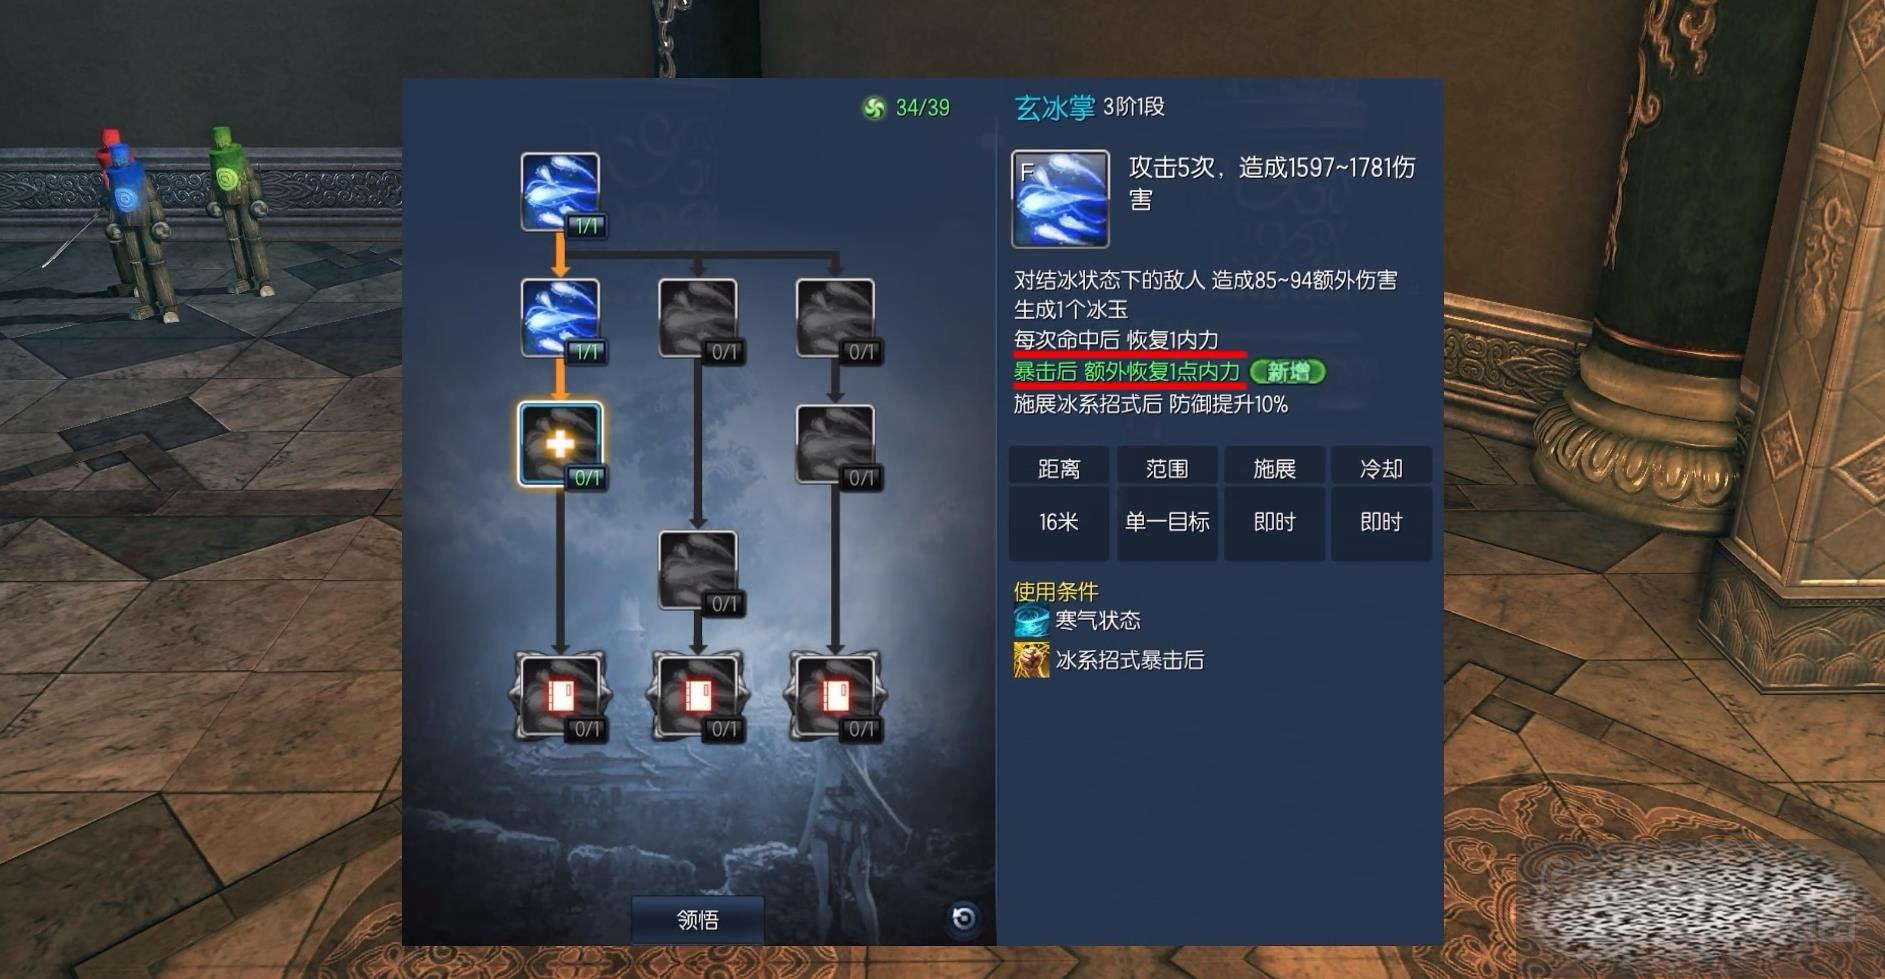Click the 冷却 stat header

[x=1381, y=468]
